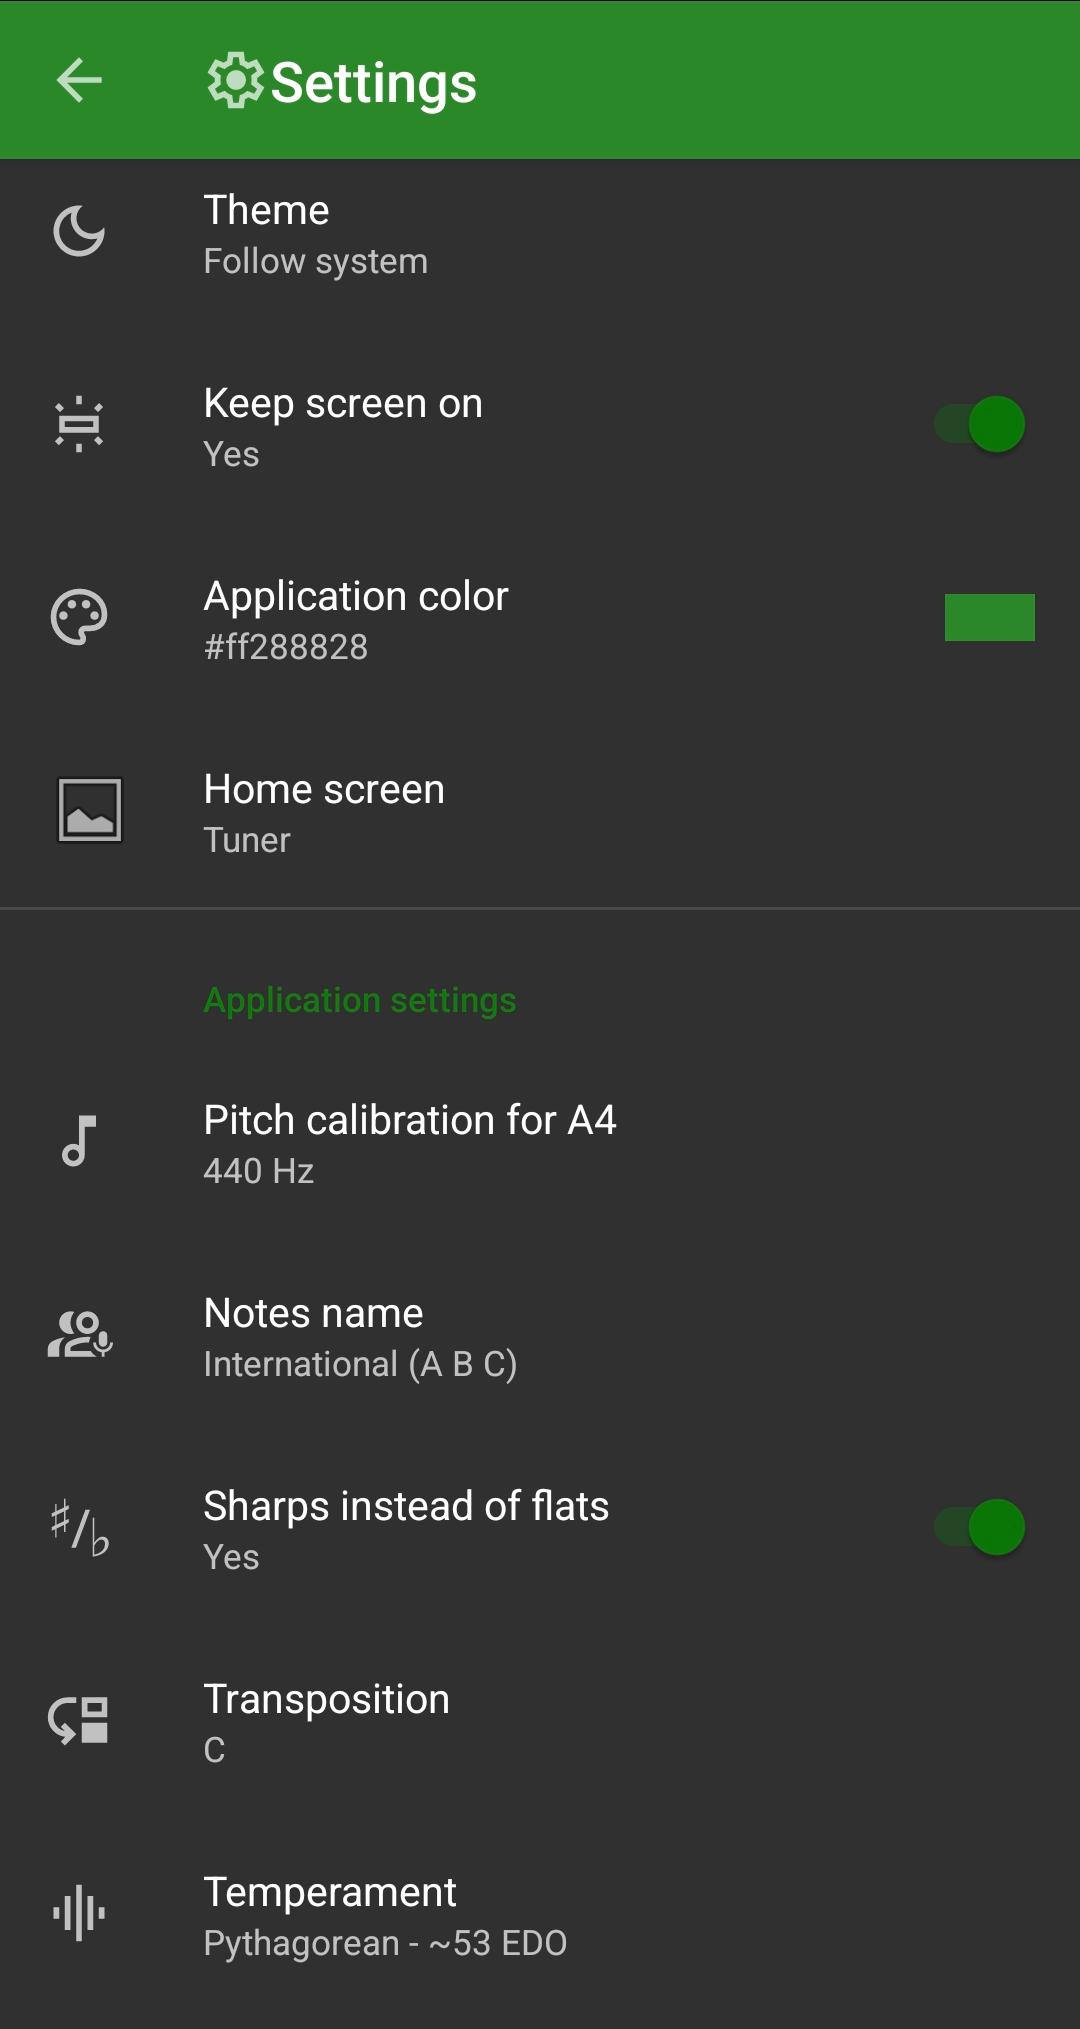Open the green application color swatch
Image resolution: width=1080 pixels, height=2029 pixels.
[x=989, y=618]
